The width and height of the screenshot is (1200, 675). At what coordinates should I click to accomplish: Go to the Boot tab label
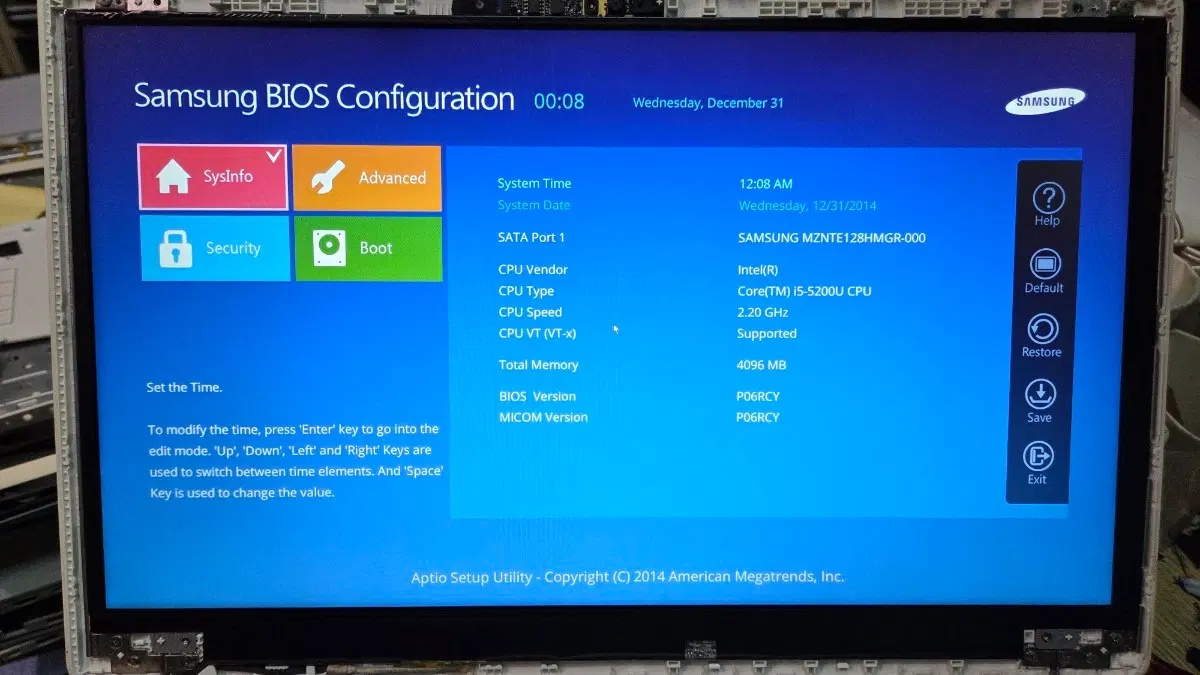point(376,248)
